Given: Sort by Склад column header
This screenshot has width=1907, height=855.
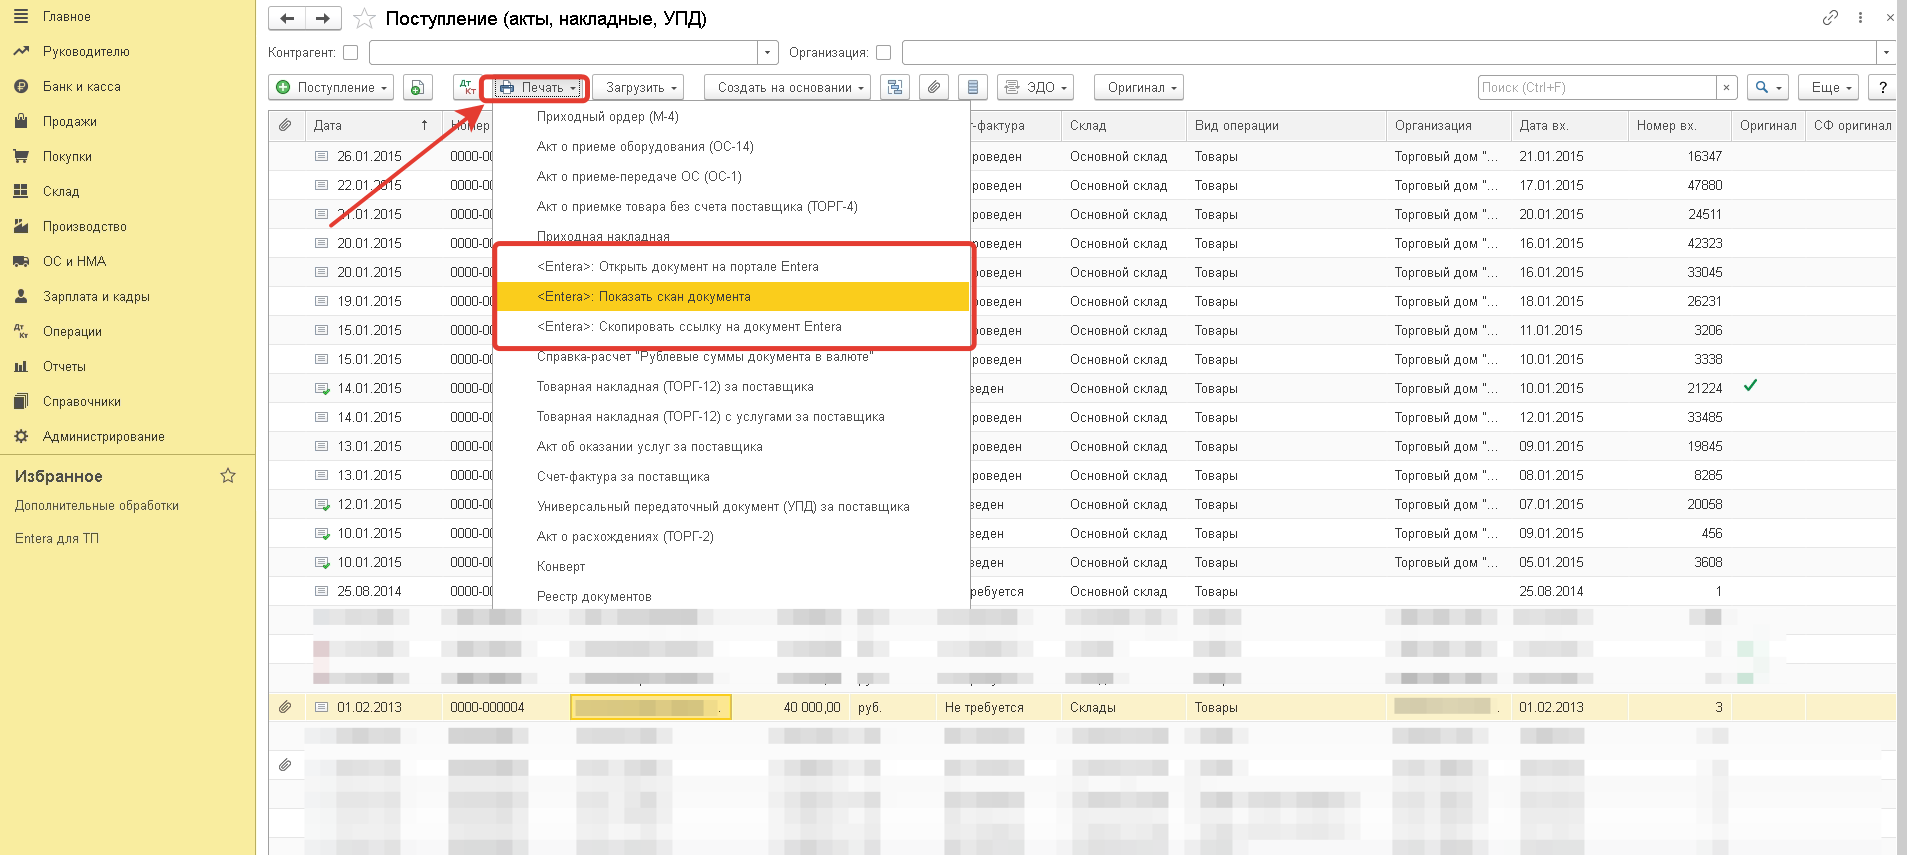Looking at the screenshot, I should click(x=1124, y=125).
